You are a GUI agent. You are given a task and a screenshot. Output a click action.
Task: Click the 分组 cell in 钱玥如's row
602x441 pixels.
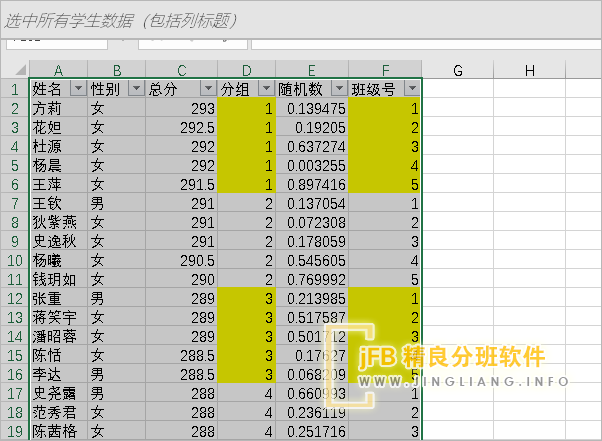click(246, 279)
